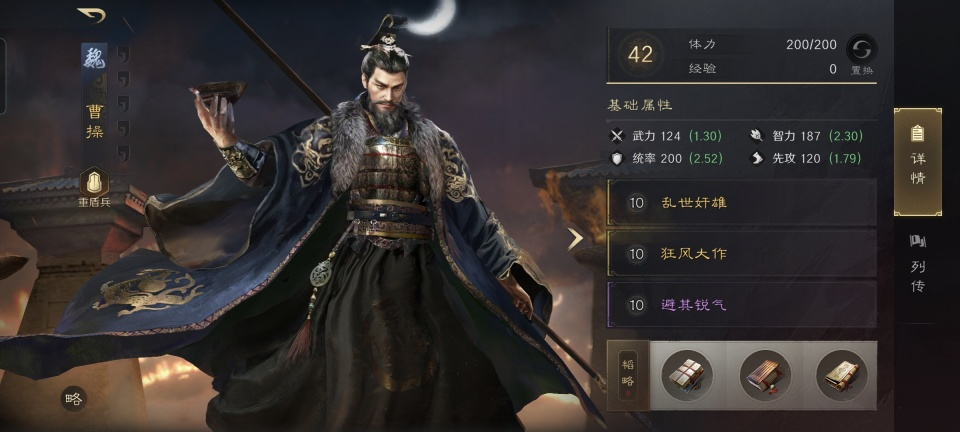Tap the 武力 124 attribute
Image resolution: width=960 pixels, height=432 pixels.
(x=666, y=136)
